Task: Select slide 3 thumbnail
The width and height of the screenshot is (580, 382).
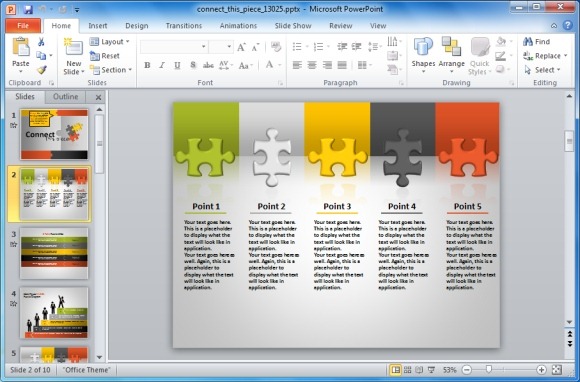Action: 54,253
